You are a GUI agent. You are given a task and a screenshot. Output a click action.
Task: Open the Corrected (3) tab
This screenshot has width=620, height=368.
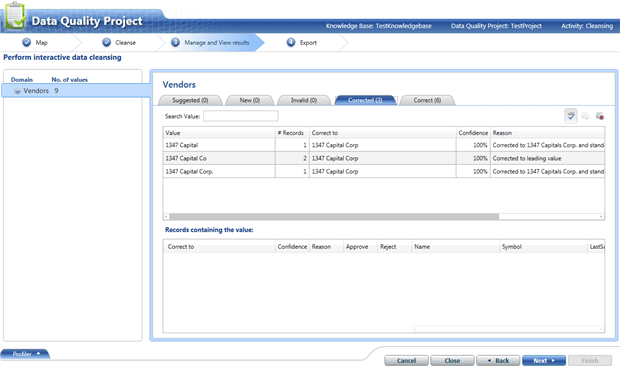pyautogui.click(x=365, y=100)
